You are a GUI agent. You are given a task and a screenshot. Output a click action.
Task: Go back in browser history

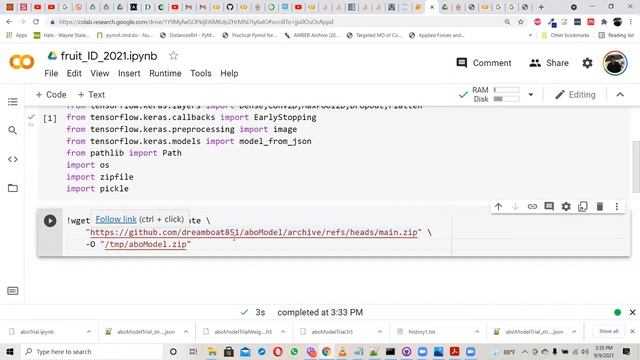[9, 22]
